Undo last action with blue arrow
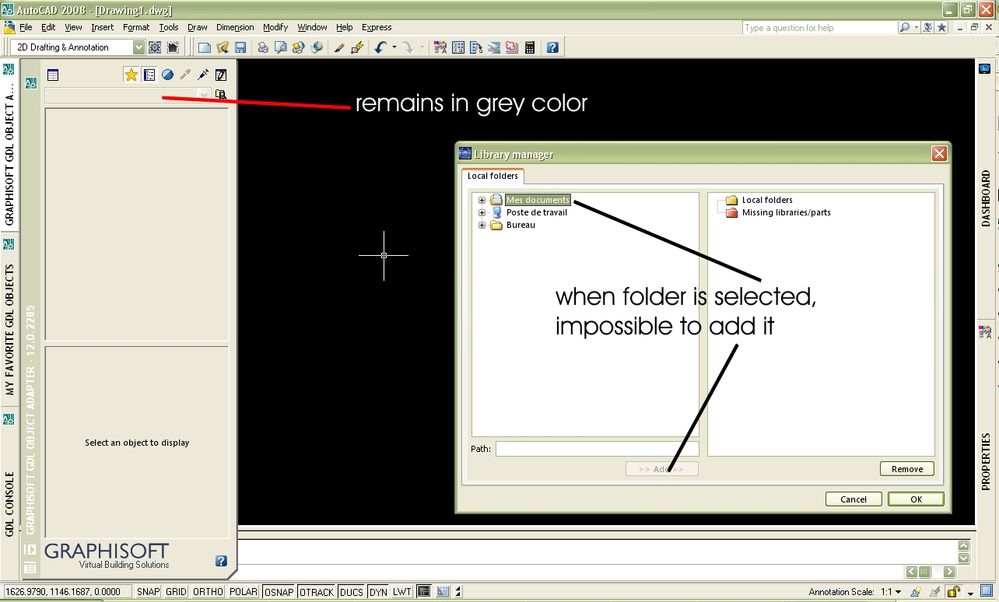Image resolution: width=999 pixels, height=602 pixels. [x=380, y=47]
